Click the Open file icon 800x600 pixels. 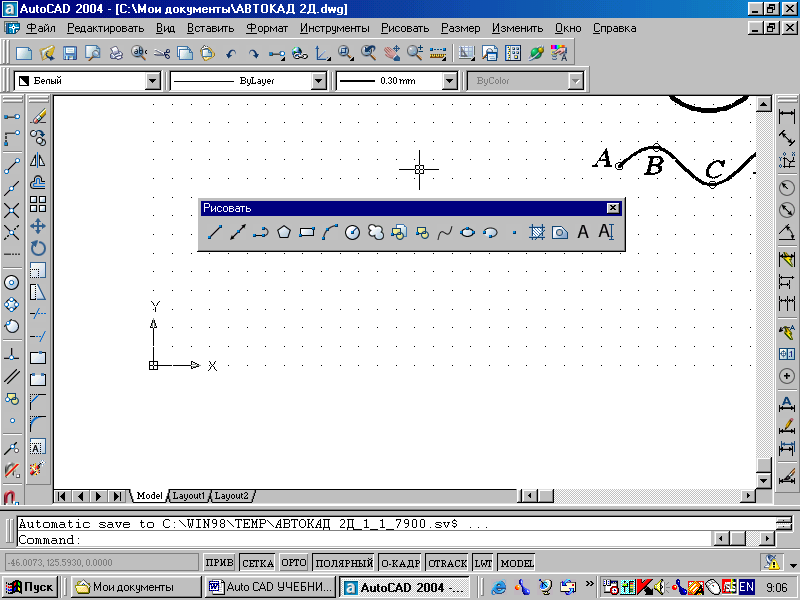point(47,53)
